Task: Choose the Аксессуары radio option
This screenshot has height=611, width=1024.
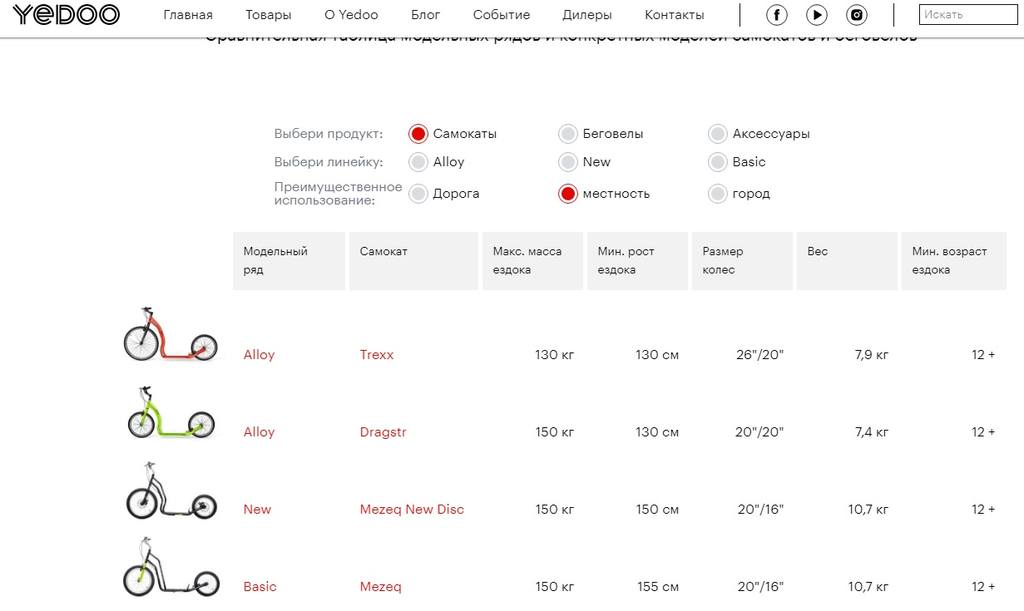Action: click(717, 134)
